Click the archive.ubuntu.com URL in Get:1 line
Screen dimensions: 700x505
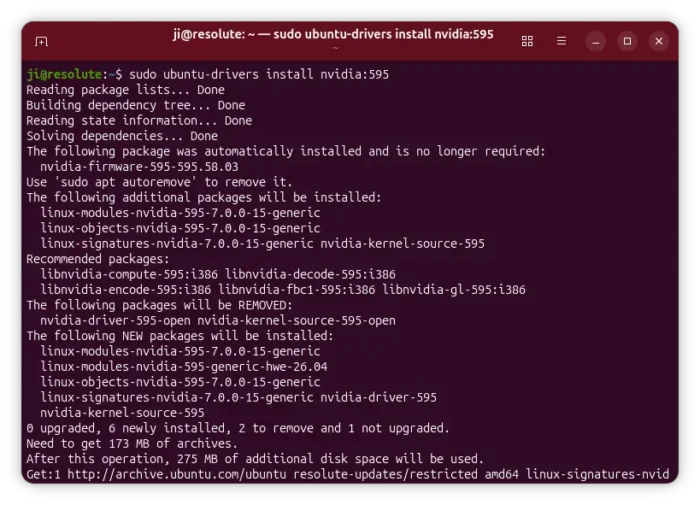177,474
